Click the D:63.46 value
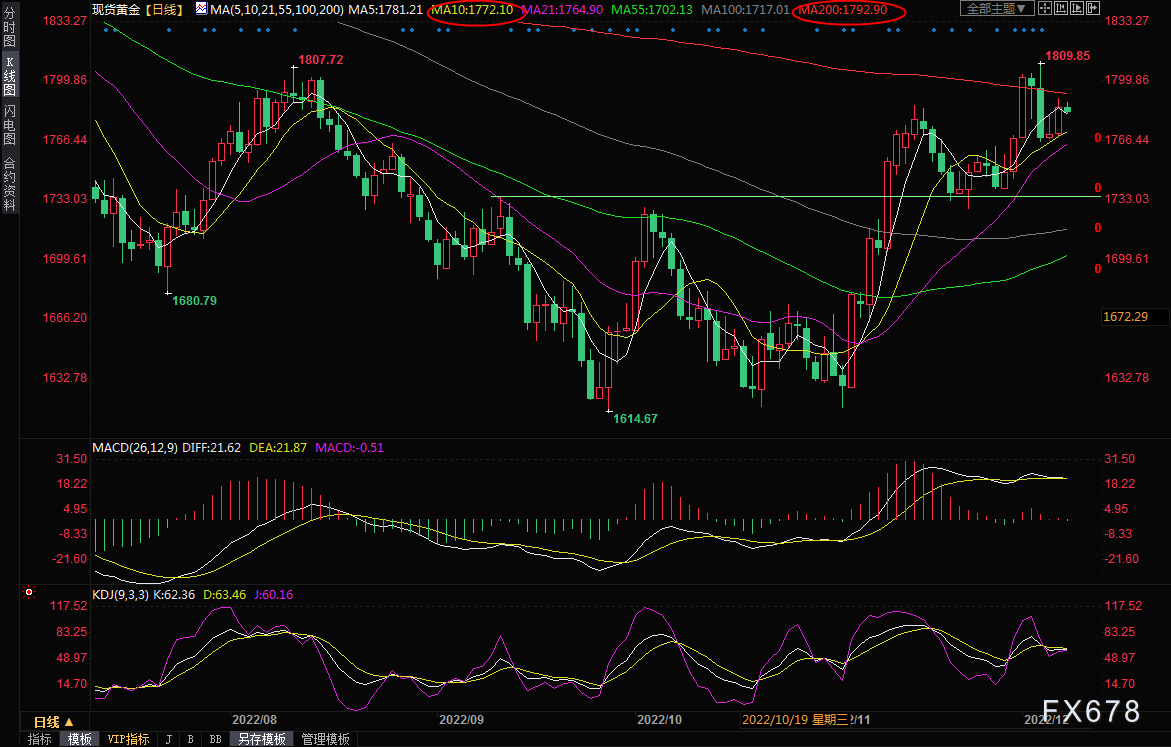The image size is (1171, 747). (225, 595)
